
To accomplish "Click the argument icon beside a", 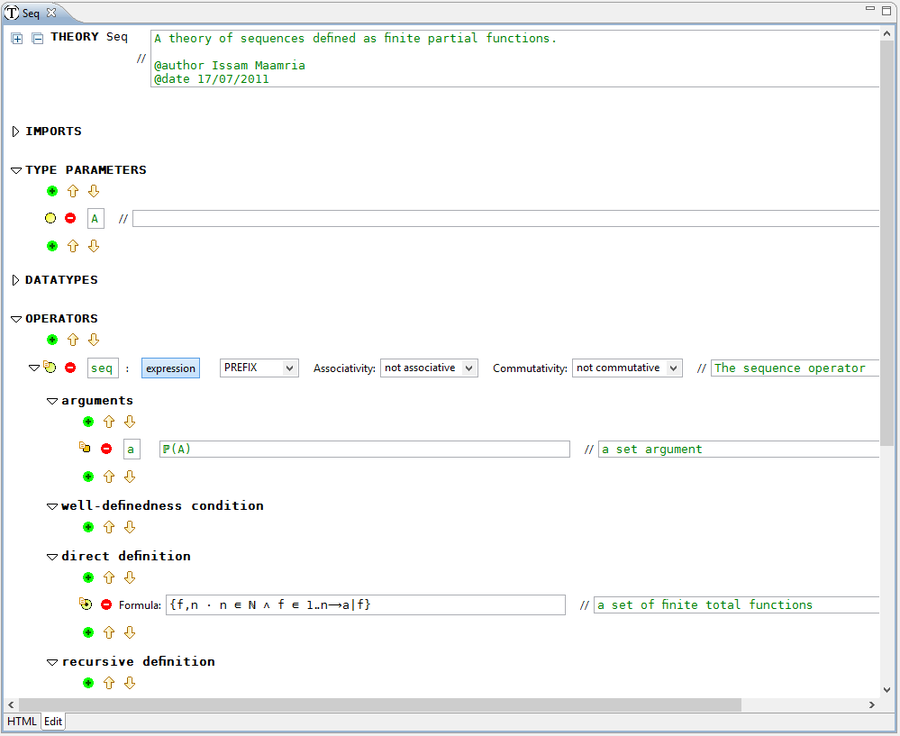I will pos(85,447).
